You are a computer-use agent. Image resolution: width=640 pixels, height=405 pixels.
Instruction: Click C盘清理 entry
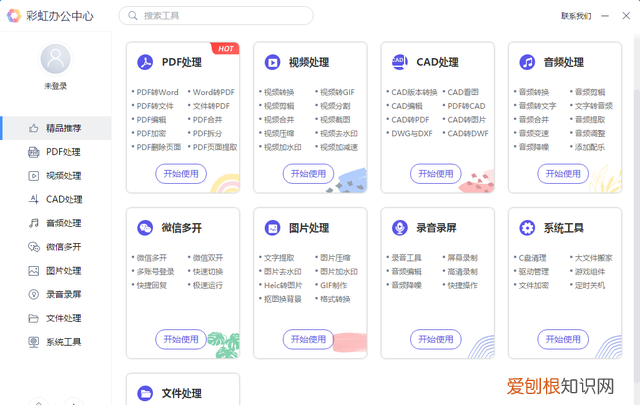click(x=532, y=258)
